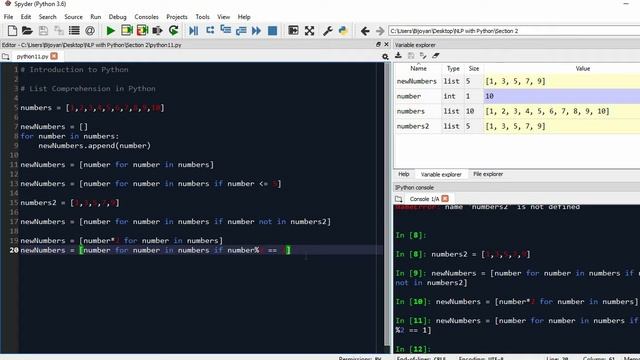The width and height of the screenshot is (640, 360).
Task: Run selection or current line icon
Action: pos(157,31)
